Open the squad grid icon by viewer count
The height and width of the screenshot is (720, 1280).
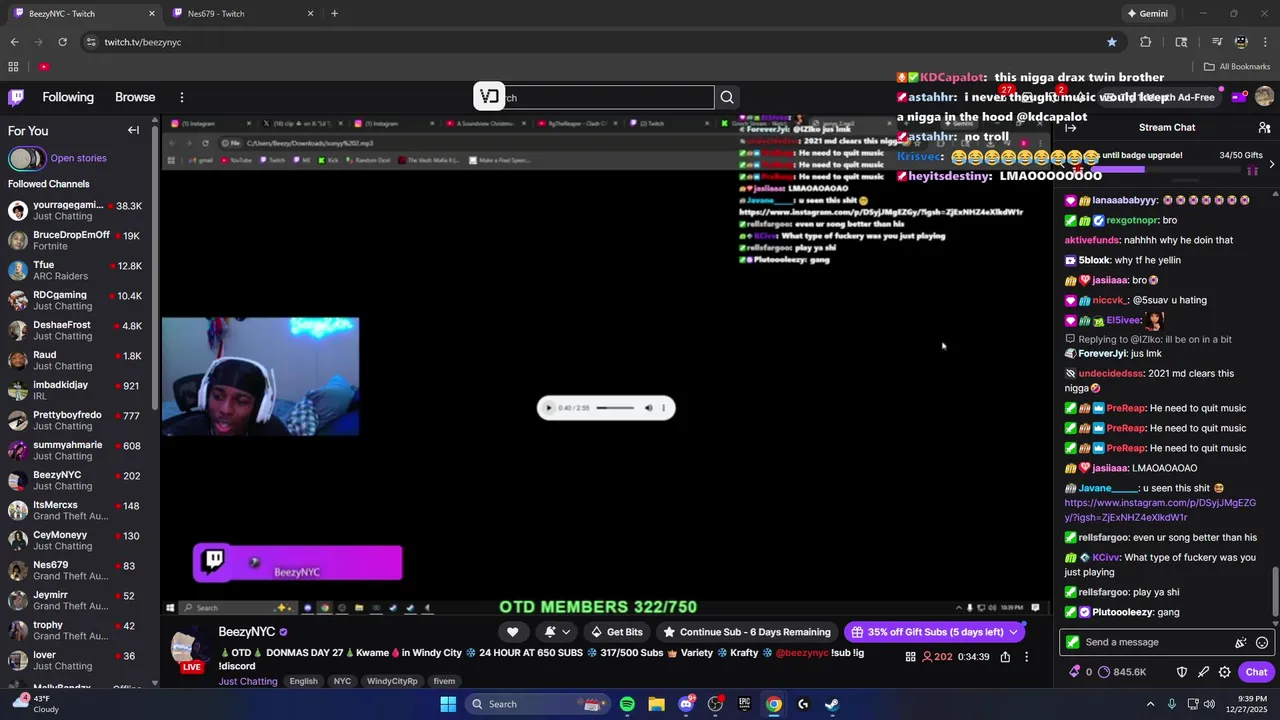(910, 657)
